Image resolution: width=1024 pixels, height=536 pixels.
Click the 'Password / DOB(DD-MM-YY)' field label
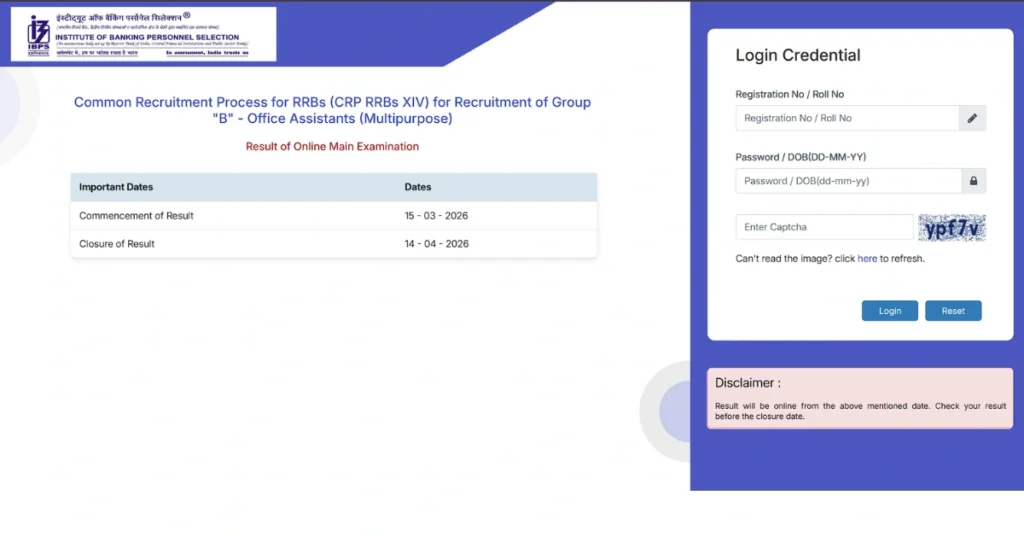point(801,157)
